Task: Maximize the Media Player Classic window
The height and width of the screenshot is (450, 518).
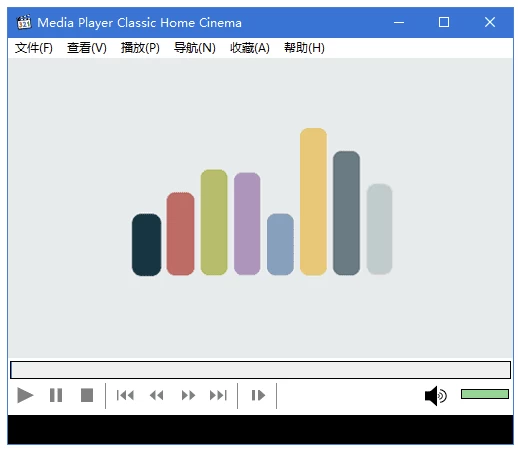Action: (x=444, y=22)
